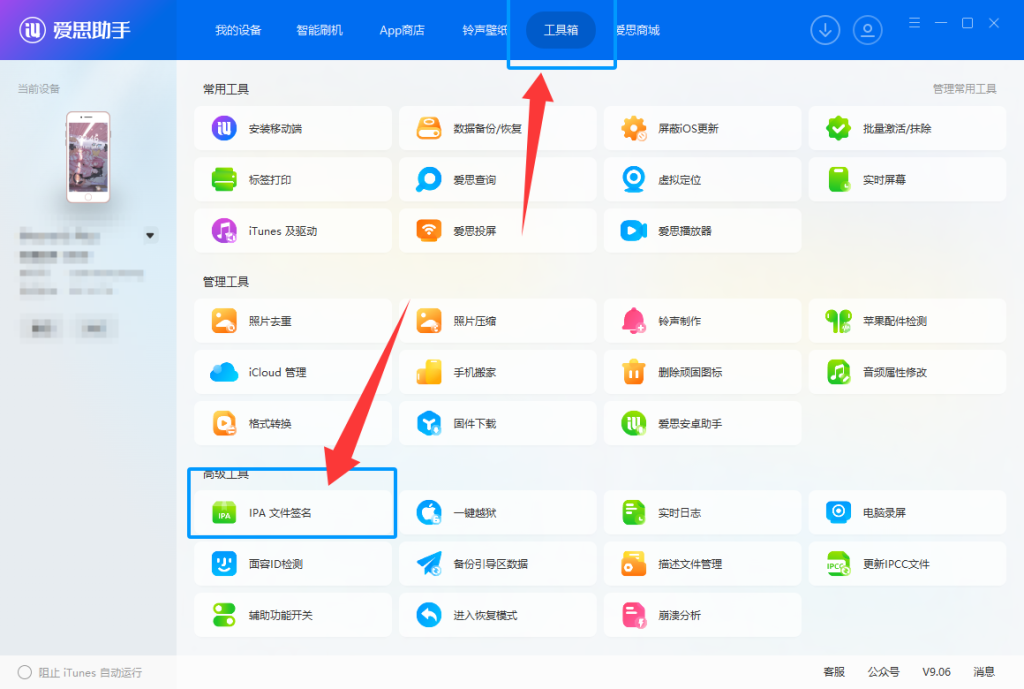Click 管理常用工具 link
This screenshot has width=1024, height=689.
pyautogui.click(x=965, y=89)
